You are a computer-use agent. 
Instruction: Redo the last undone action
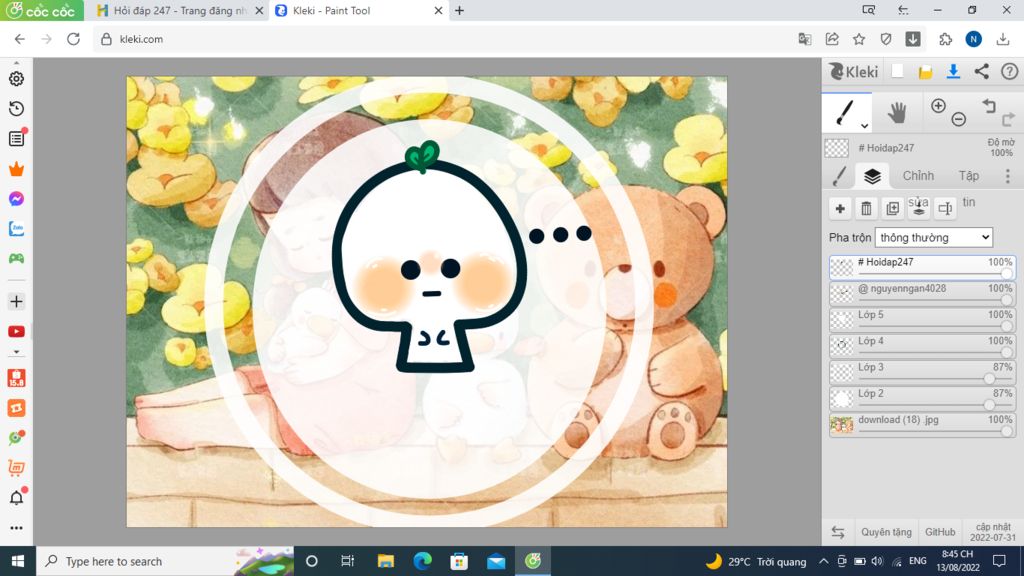(1008, 119)
